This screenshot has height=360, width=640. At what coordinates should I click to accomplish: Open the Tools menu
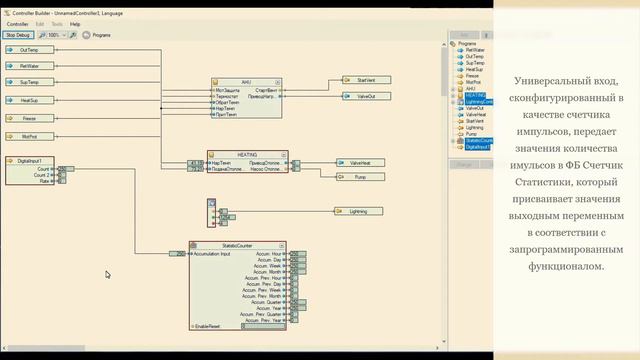[57, 24]
